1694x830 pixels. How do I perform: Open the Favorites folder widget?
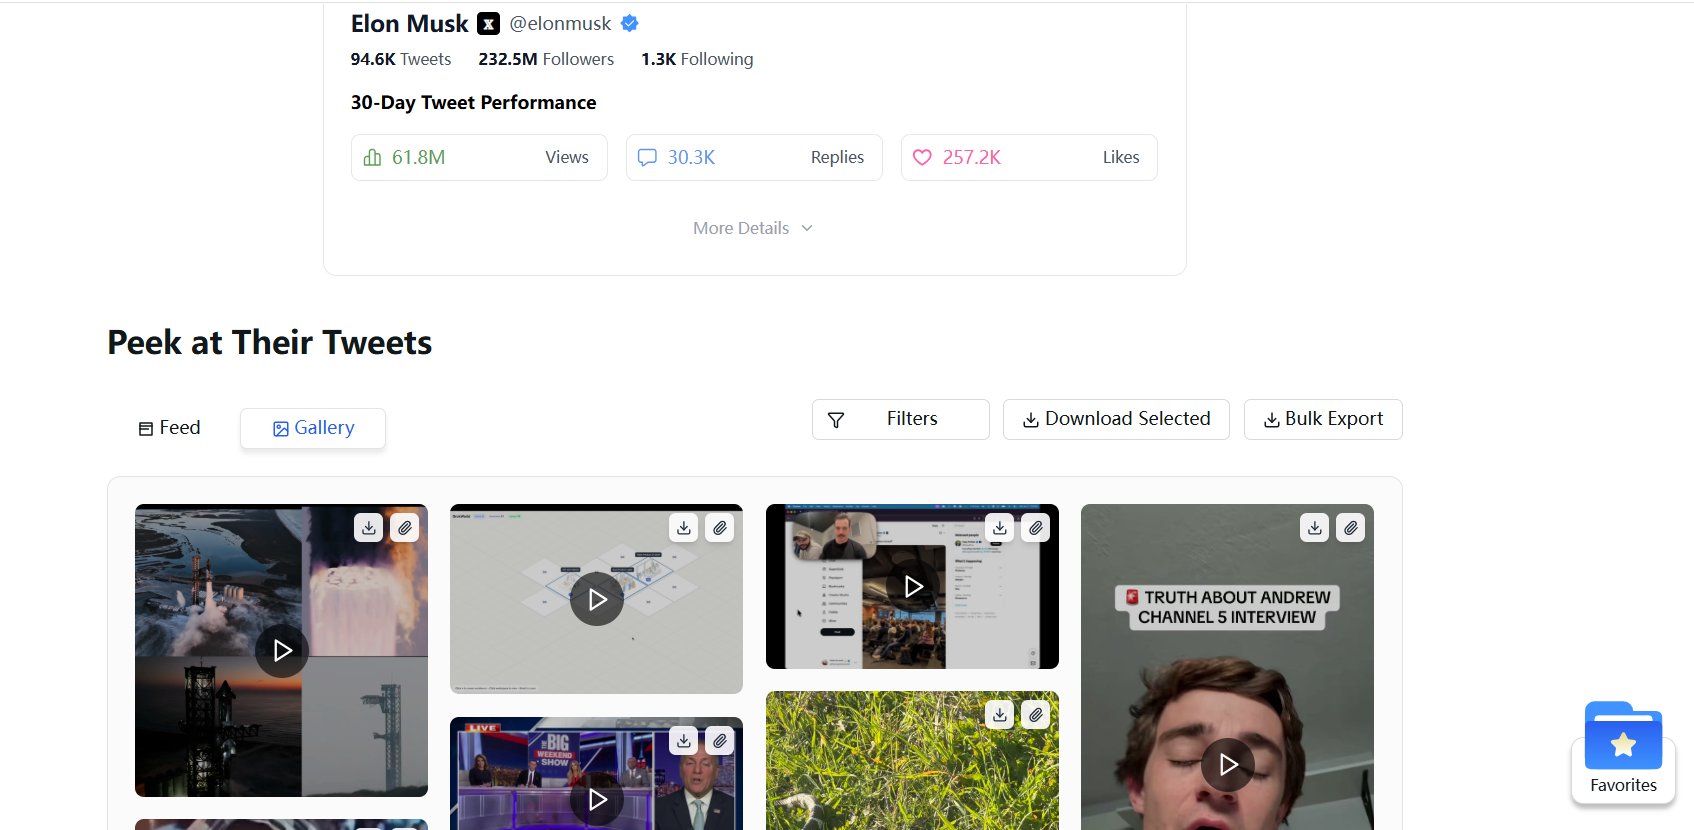(1623, 750)
